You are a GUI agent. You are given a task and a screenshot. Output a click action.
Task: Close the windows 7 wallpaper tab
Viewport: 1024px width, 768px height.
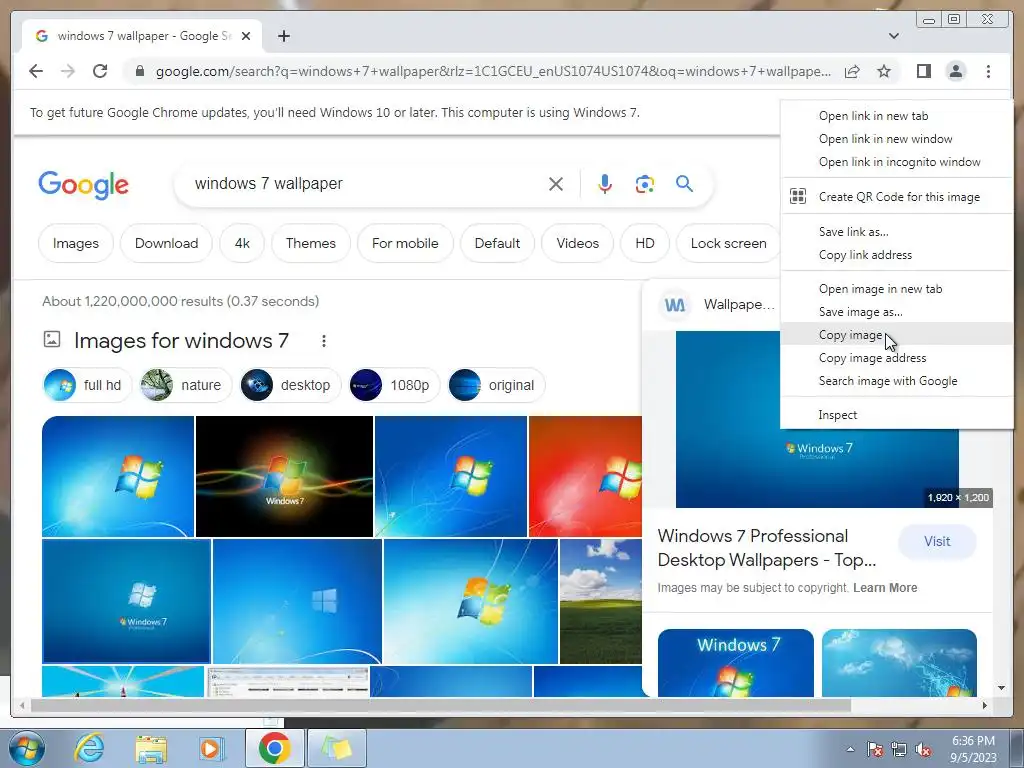246,36
